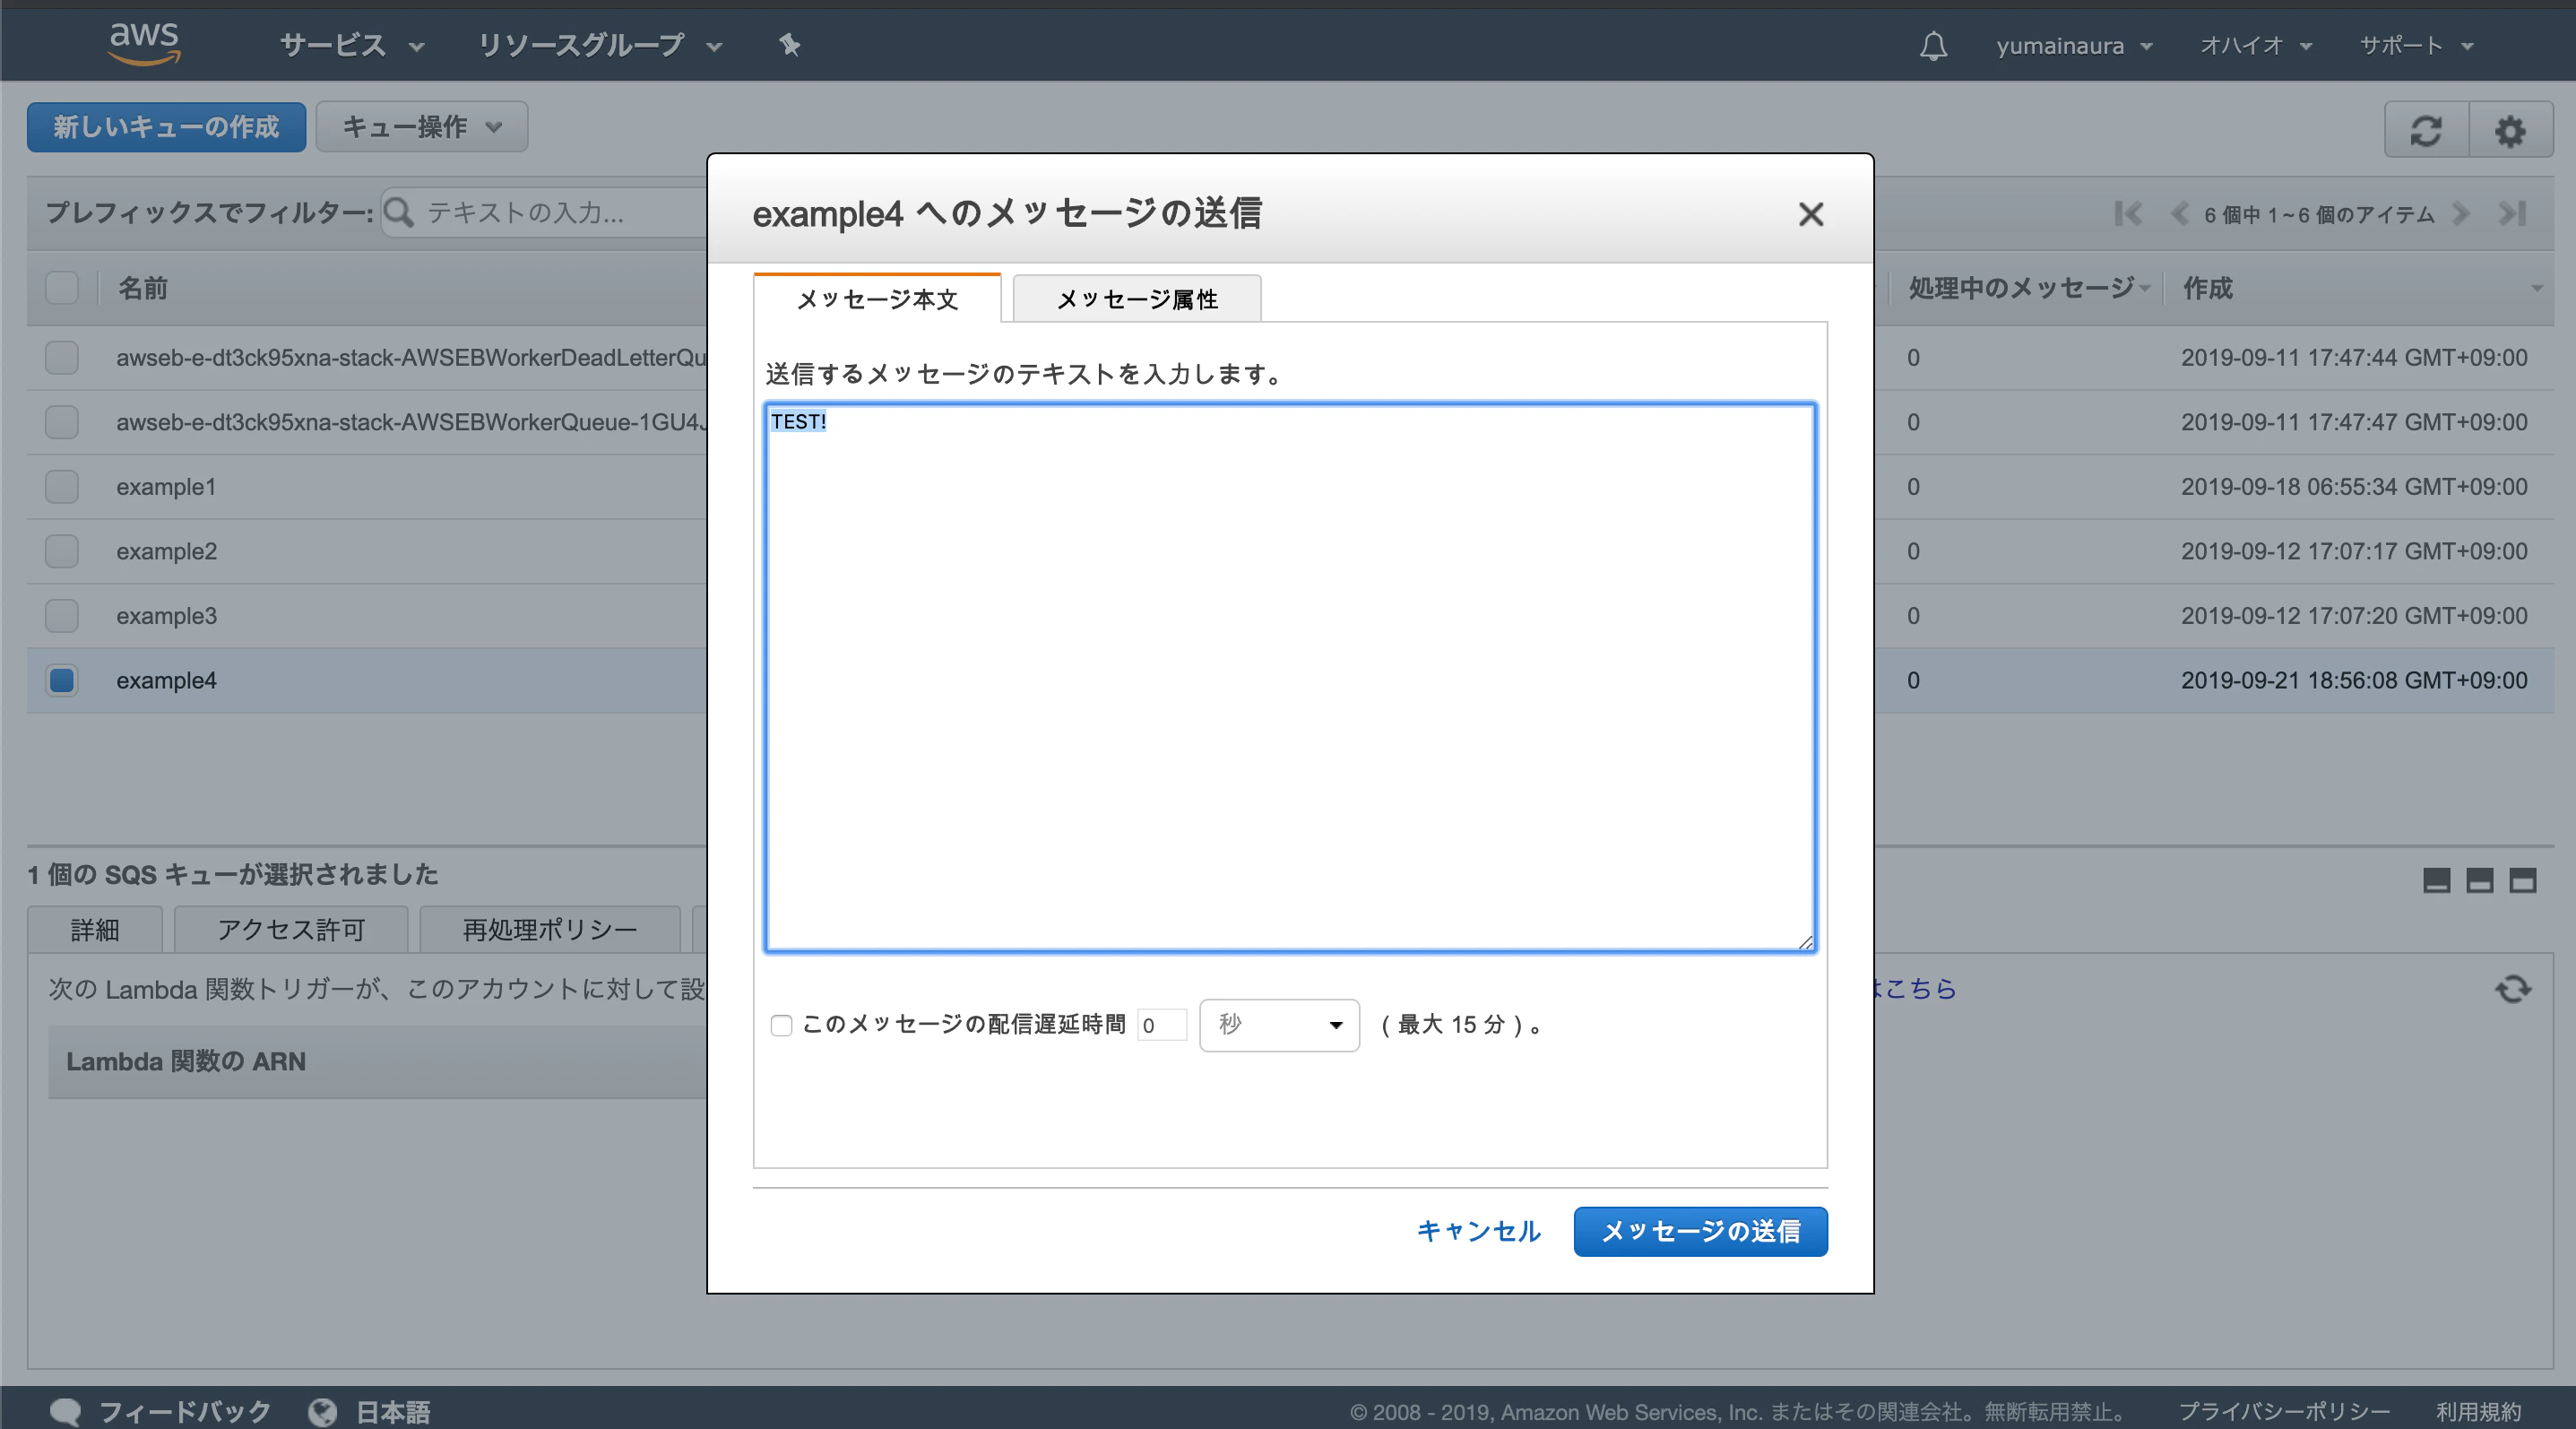Select the example2 queue name
Viewport: 2576px width, 1429px height.
coord(166,551)
